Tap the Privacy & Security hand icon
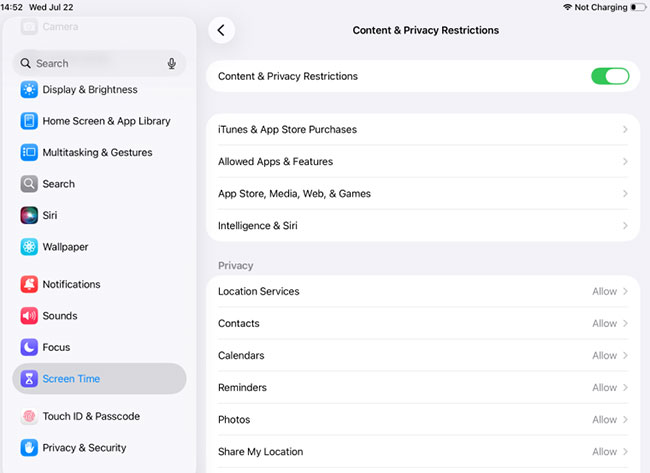Screen dimensions: 650x473 [29, 448]
